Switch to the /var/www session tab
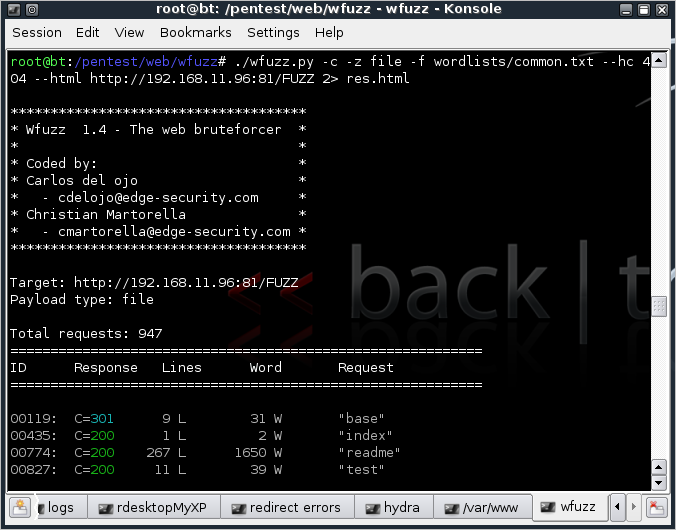 pos(482,508)
